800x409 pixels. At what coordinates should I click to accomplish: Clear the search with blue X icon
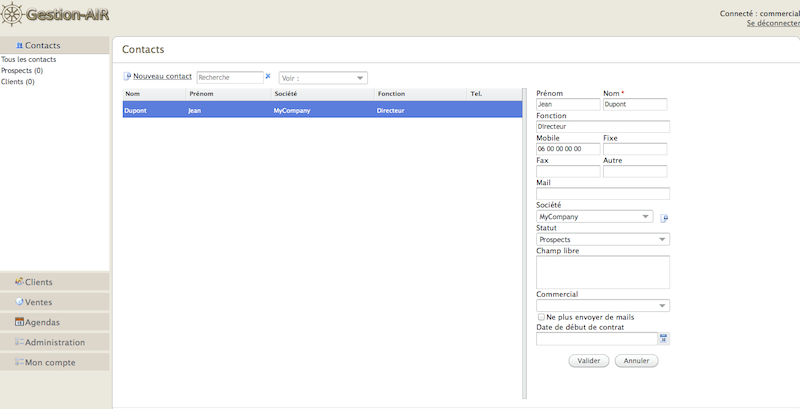[x=268, y=76]
